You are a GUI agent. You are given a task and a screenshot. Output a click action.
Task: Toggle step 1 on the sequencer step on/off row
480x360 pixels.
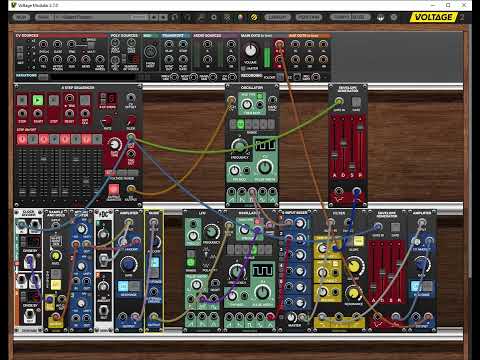pos(22,139)
